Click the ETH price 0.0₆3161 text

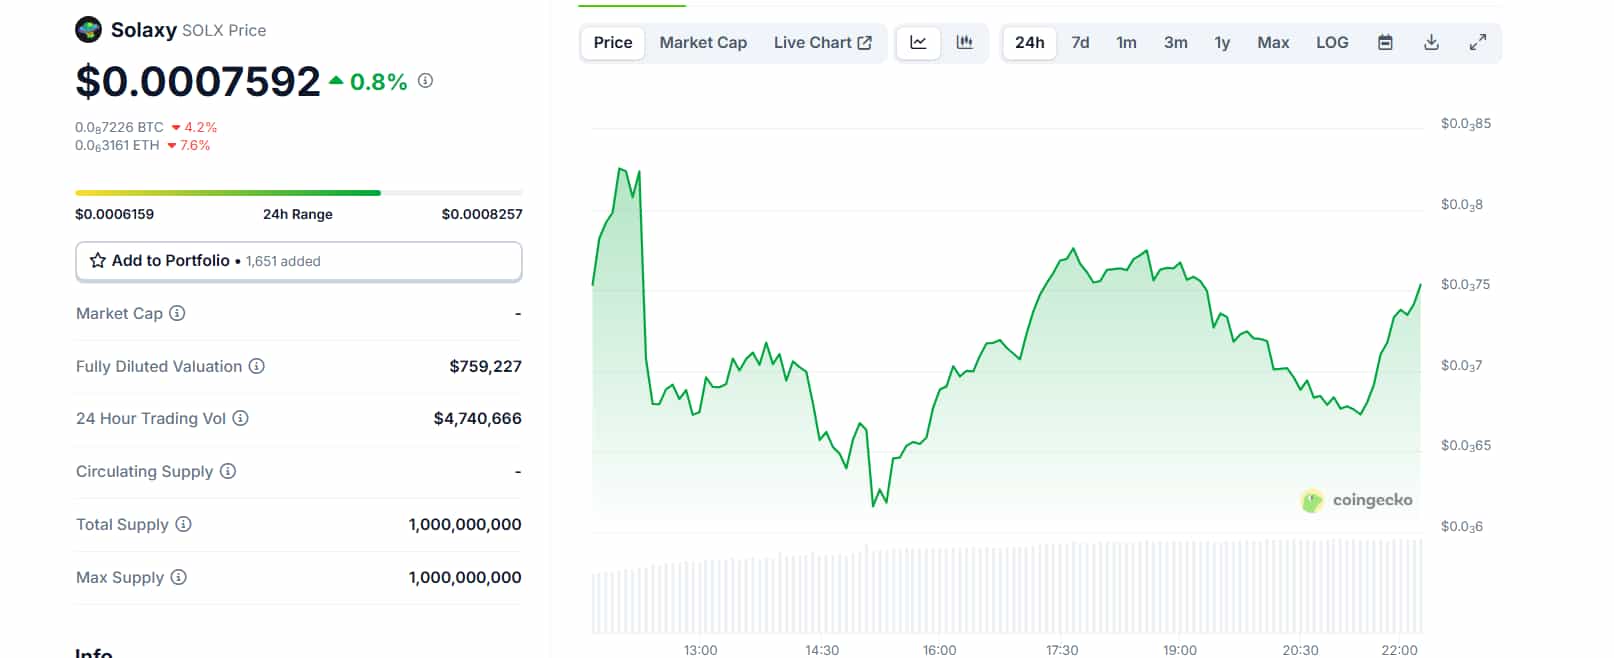pos(117,145)
